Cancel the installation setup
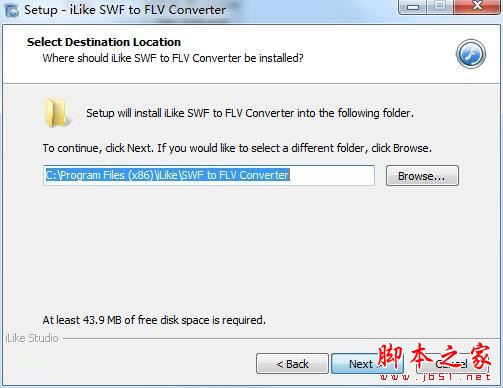Viewport: 503px width, 388px height. (x=452, y=364)
